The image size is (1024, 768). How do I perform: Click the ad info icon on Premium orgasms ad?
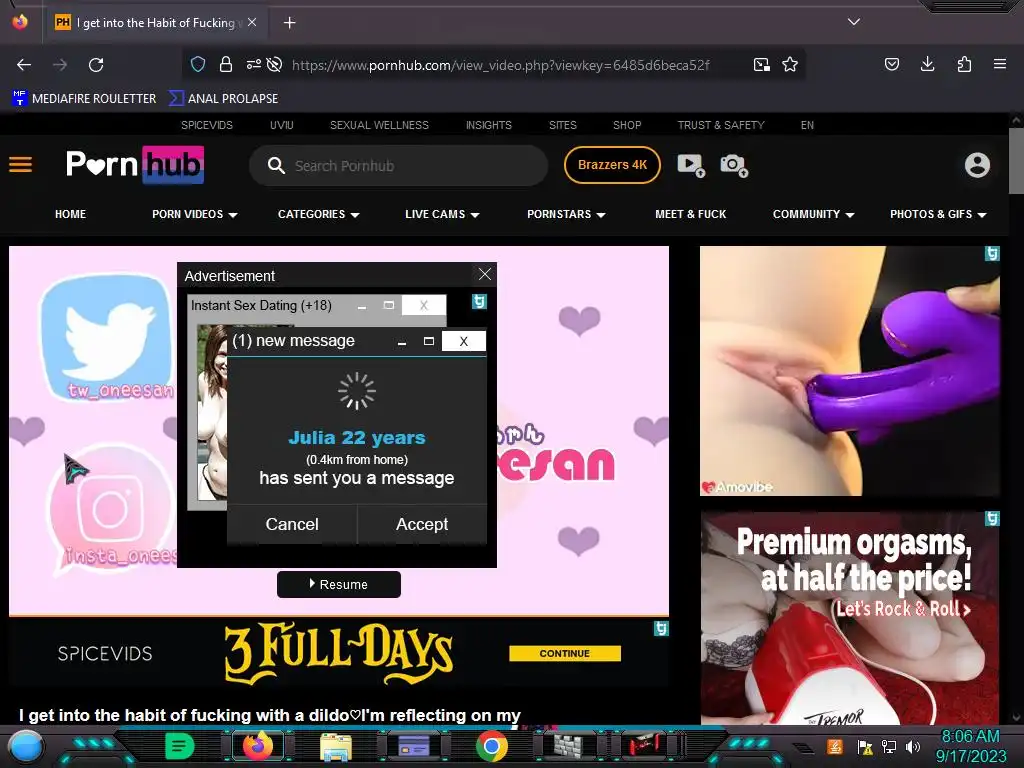point(992,519)
